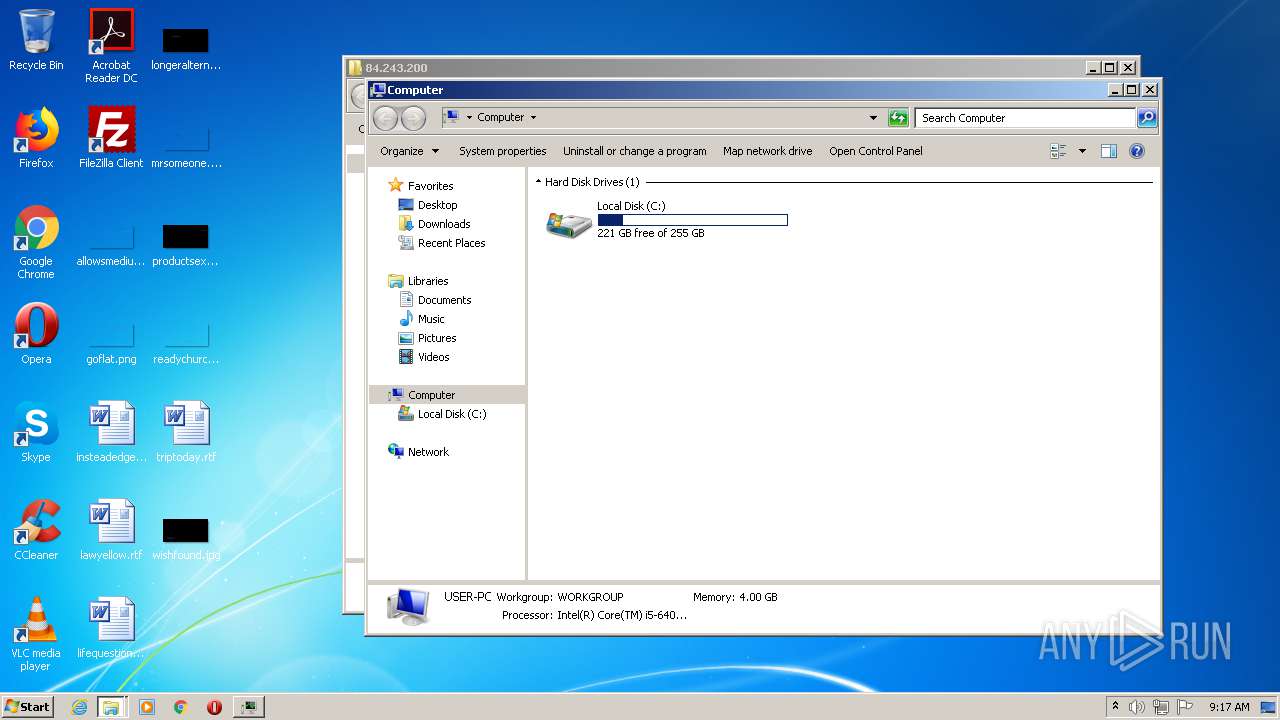Click Explorer Forward navigation arrow
The height and width of the screenshot is (720, 1280).
click(413, 118)
